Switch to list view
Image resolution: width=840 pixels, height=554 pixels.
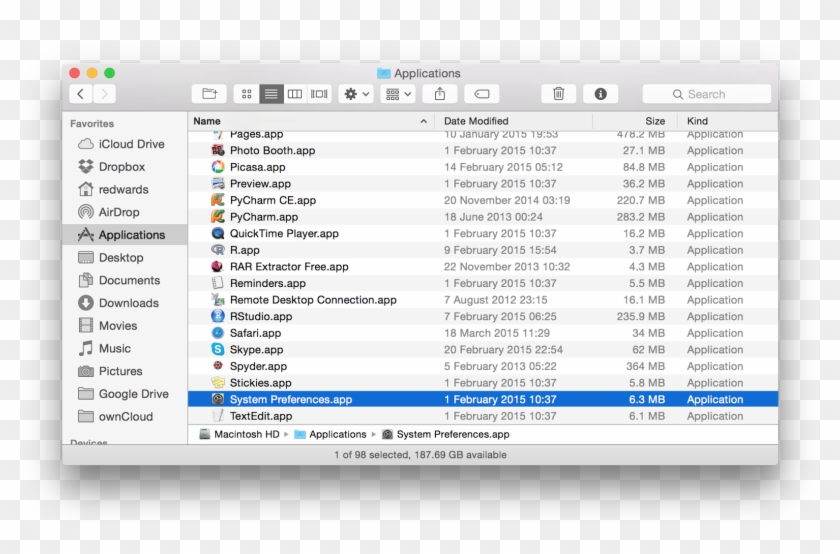click(271, 94)
